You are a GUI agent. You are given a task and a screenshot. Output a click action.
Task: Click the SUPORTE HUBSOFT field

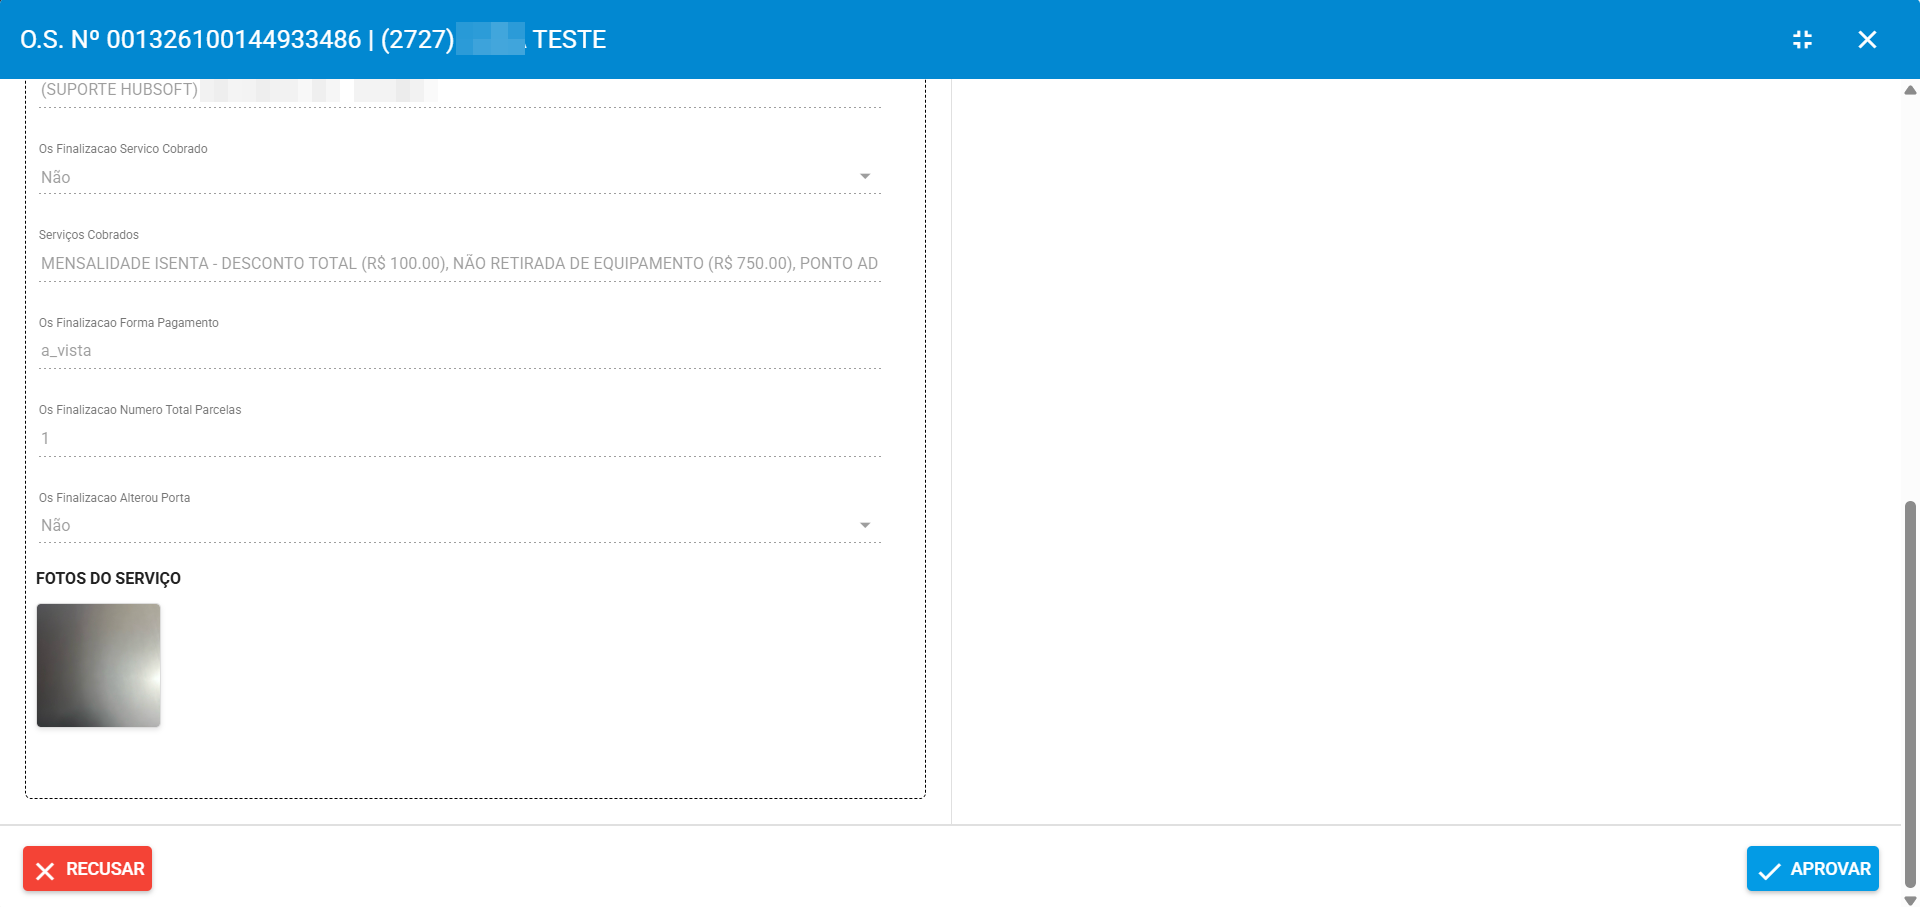pyautogui.click(x=459, y=90)
